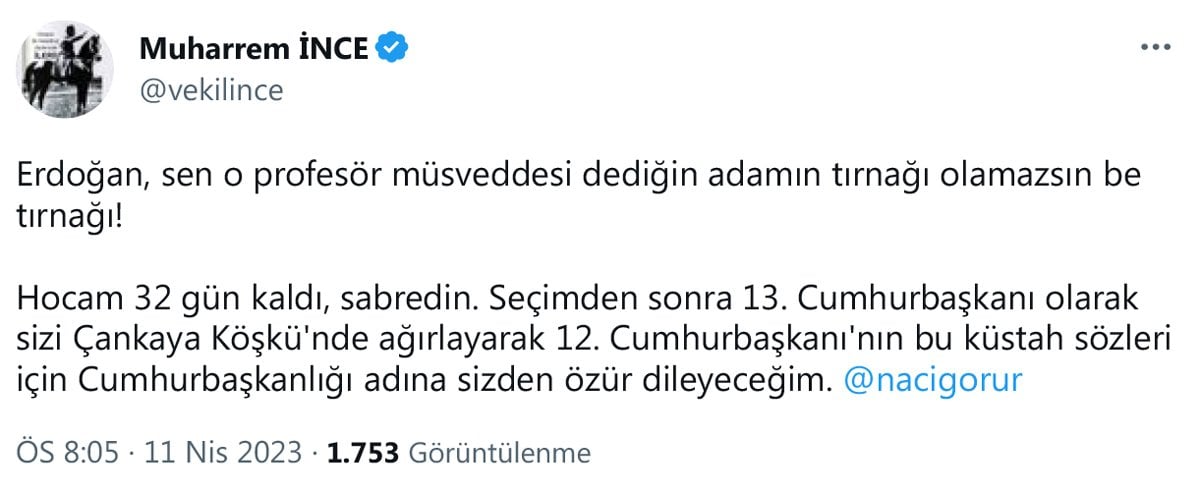Click the blue verified badge
Screen dimensions: 1200x493
coord(393,47)
